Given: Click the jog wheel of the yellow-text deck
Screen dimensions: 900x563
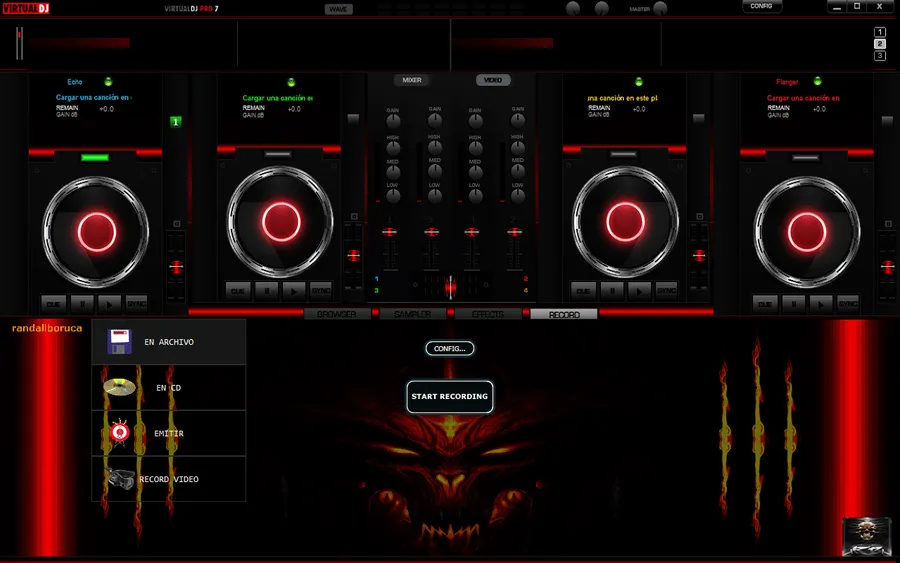Looking at the screenshot, I should point(626,222).
